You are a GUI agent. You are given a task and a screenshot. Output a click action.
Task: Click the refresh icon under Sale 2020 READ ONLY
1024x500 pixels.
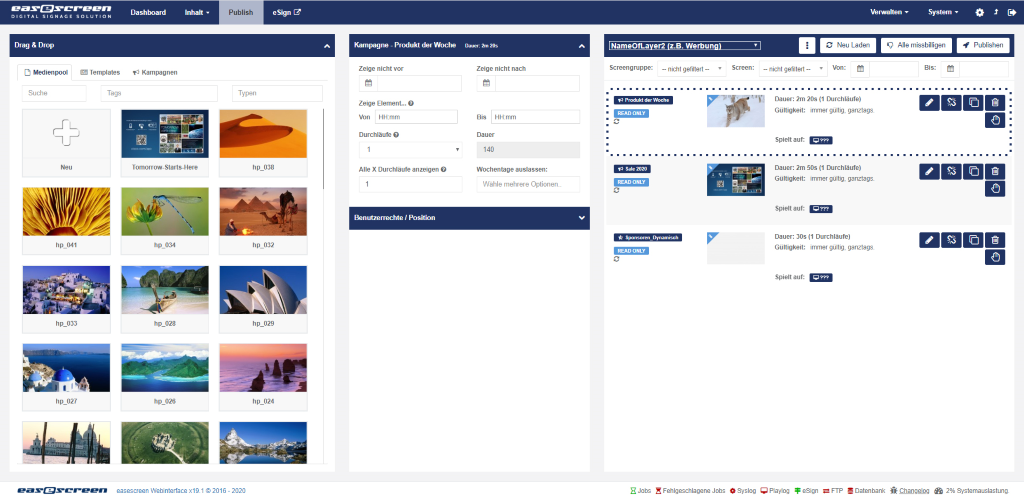[617, 190]
